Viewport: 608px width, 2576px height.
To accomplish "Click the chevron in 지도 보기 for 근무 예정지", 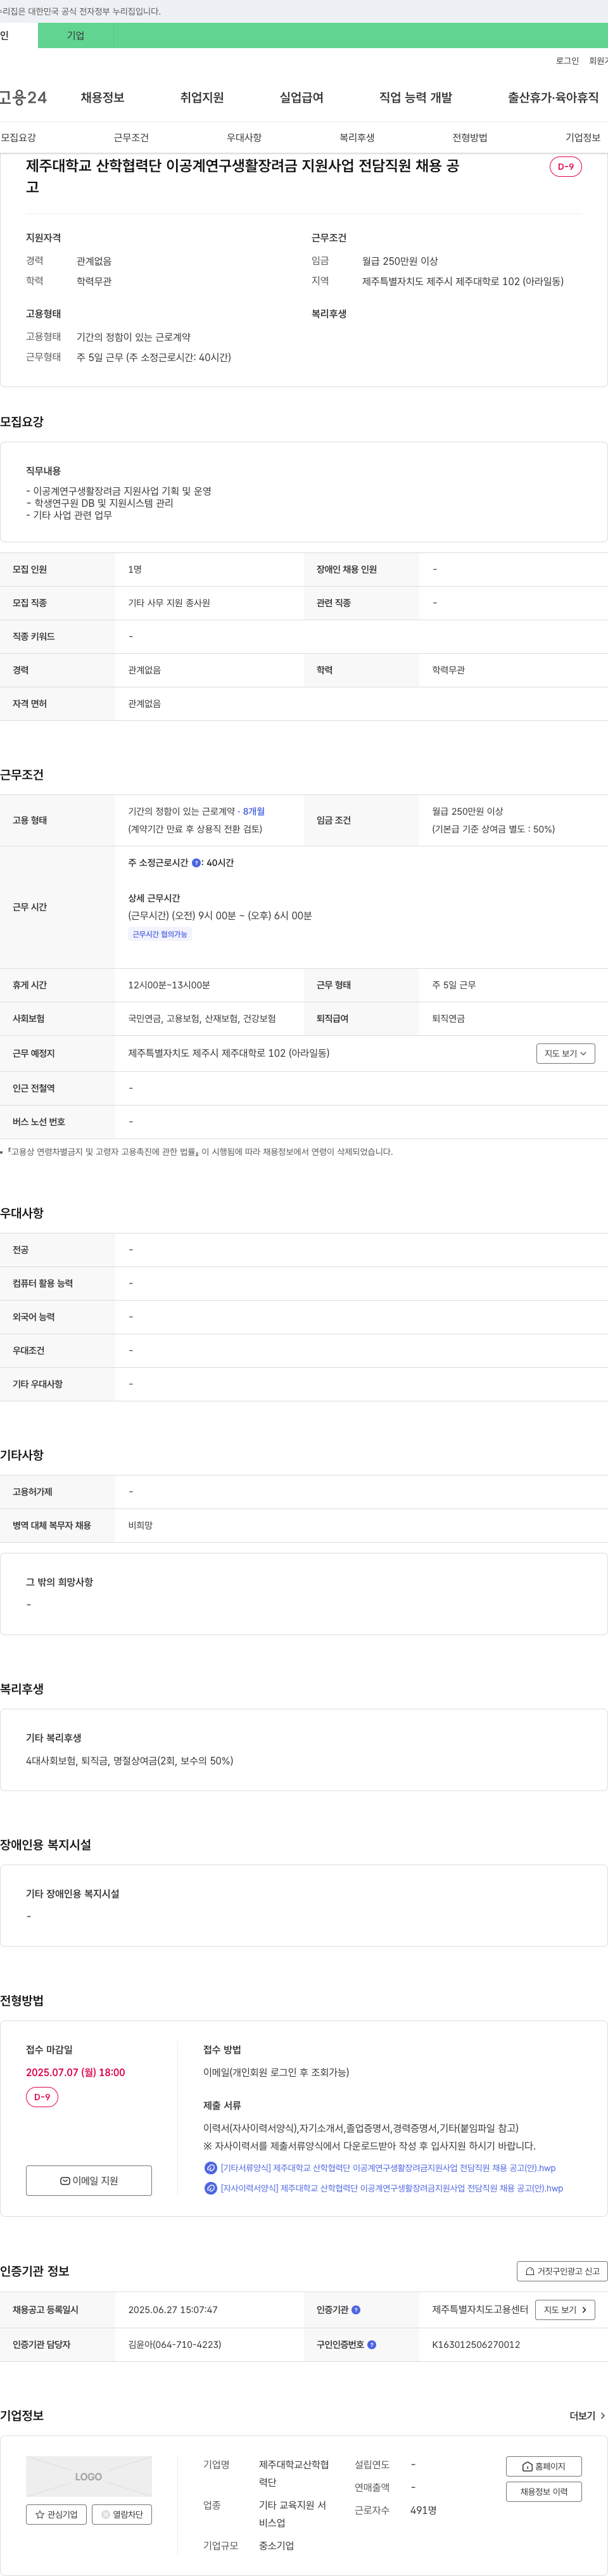I will click(584, 1053).
